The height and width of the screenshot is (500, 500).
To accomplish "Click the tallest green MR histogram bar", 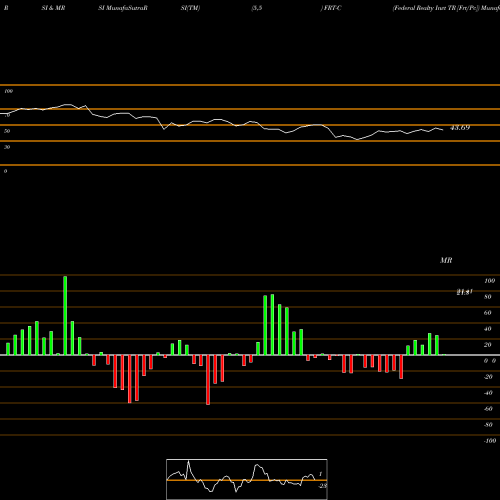I will pyautogui.click(x=65, y=315).
